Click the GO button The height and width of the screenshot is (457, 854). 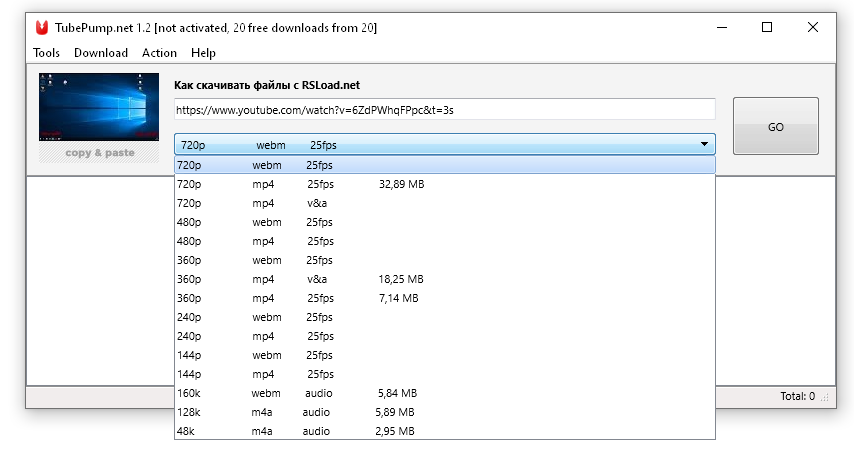pyautogui.click(x=776, y=126)
